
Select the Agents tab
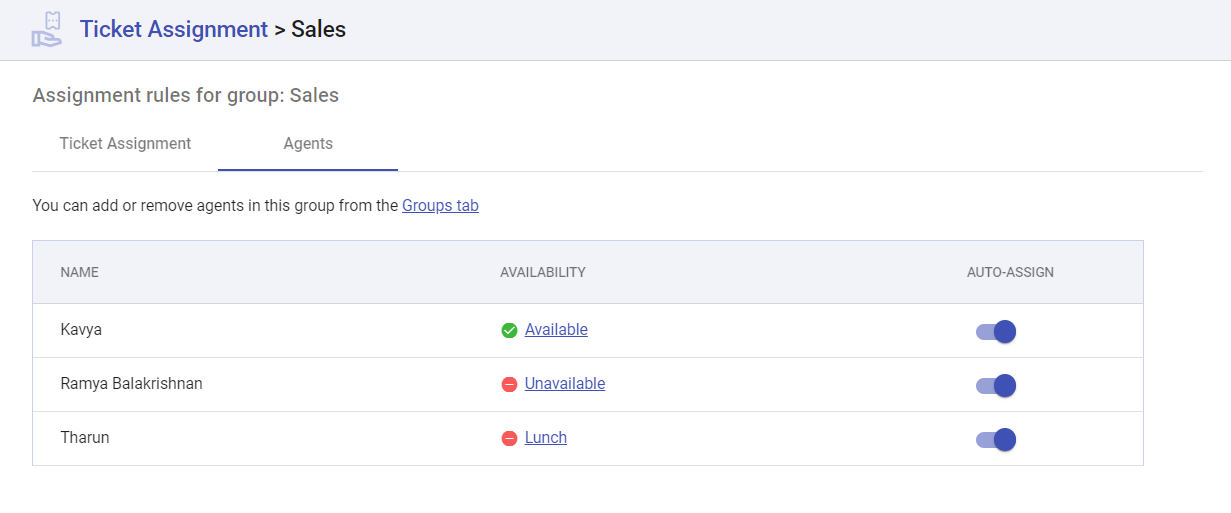coord(308,143)
